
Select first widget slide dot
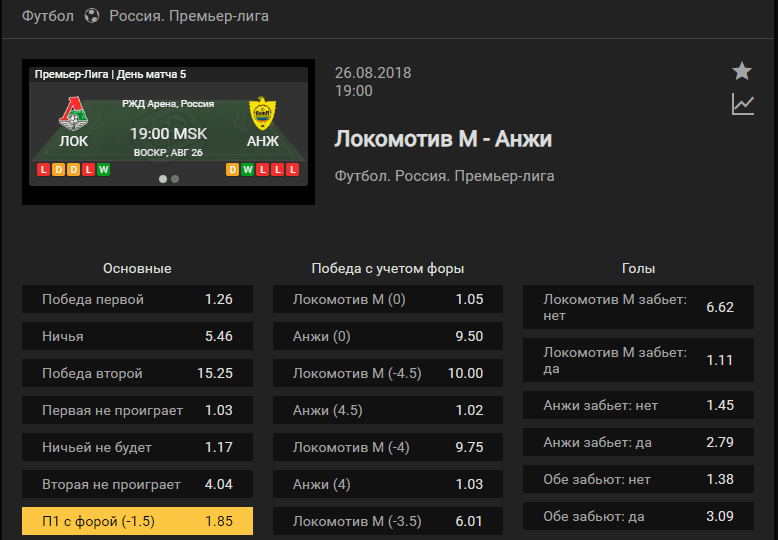tap(163, 179)
